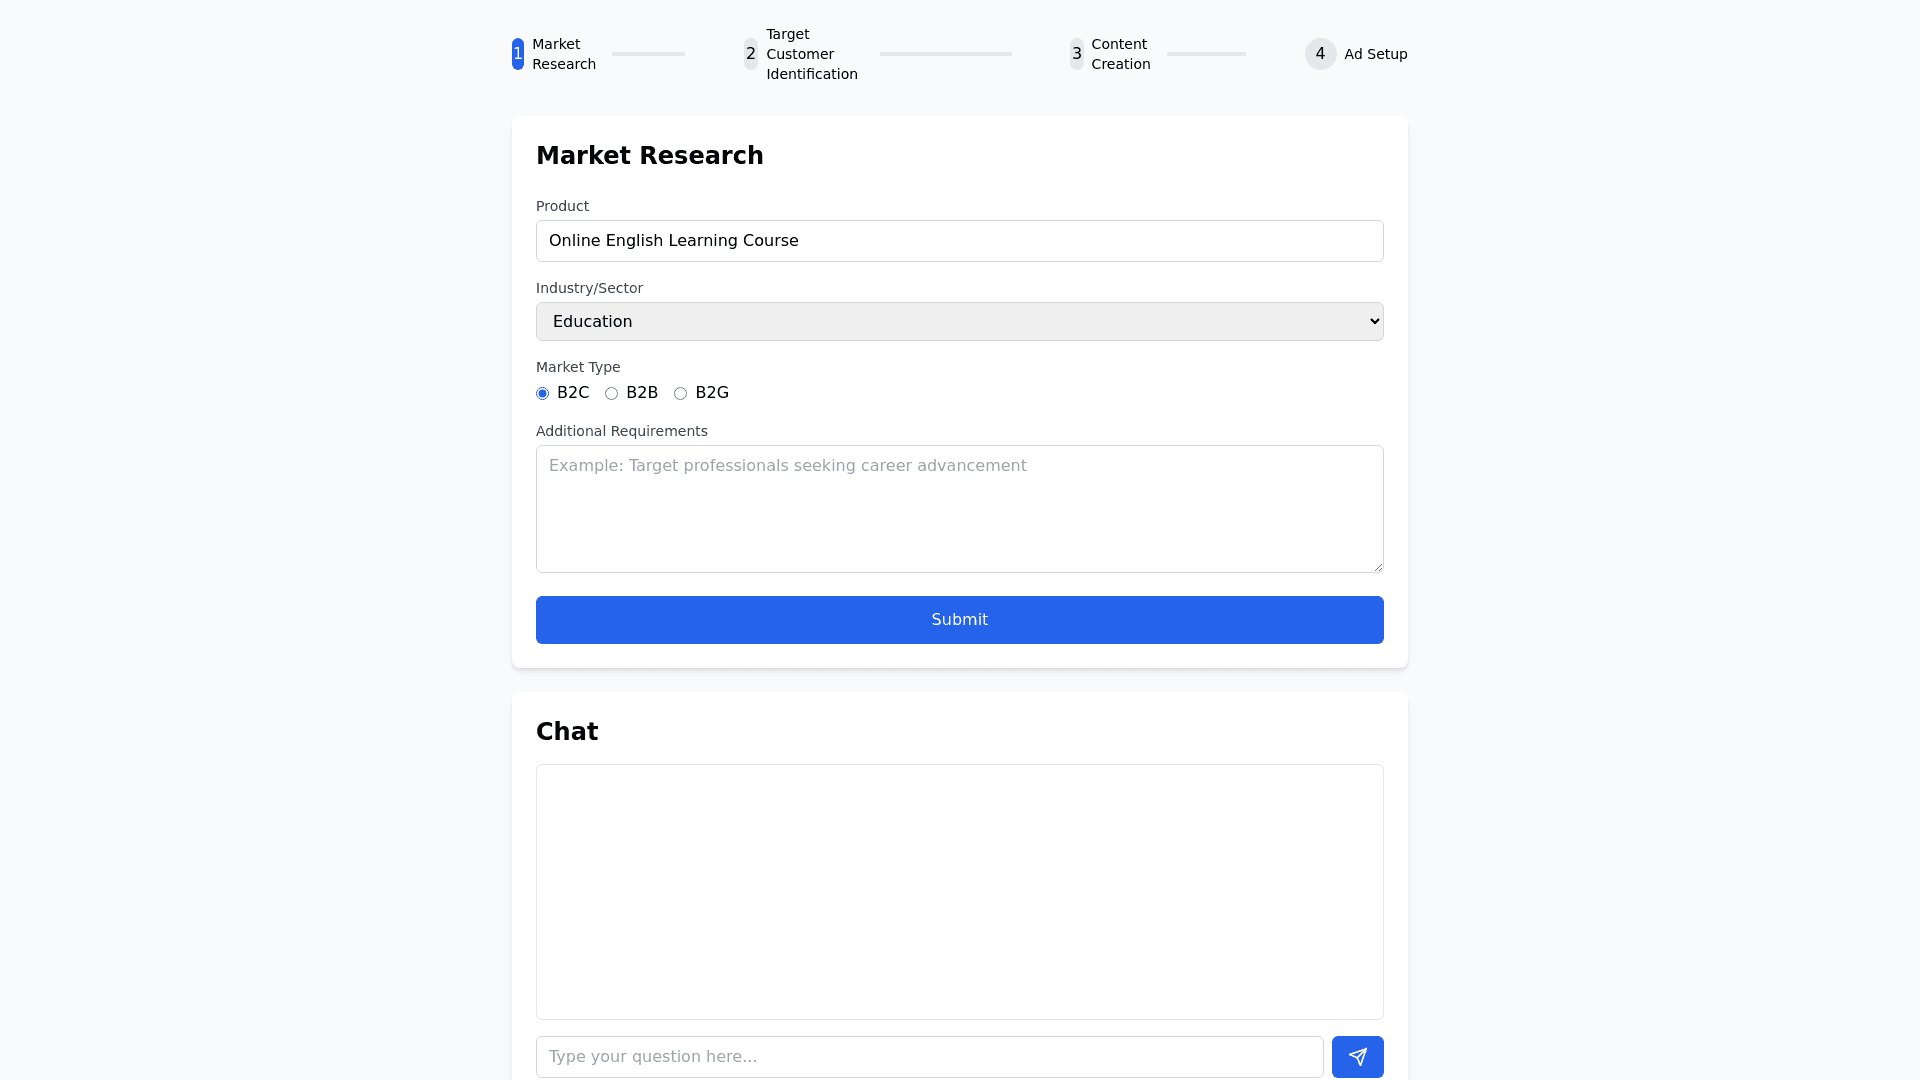Screen dimensions: 1920x1080
Task: Click step 3 number circle
Action: (1076, 54)
